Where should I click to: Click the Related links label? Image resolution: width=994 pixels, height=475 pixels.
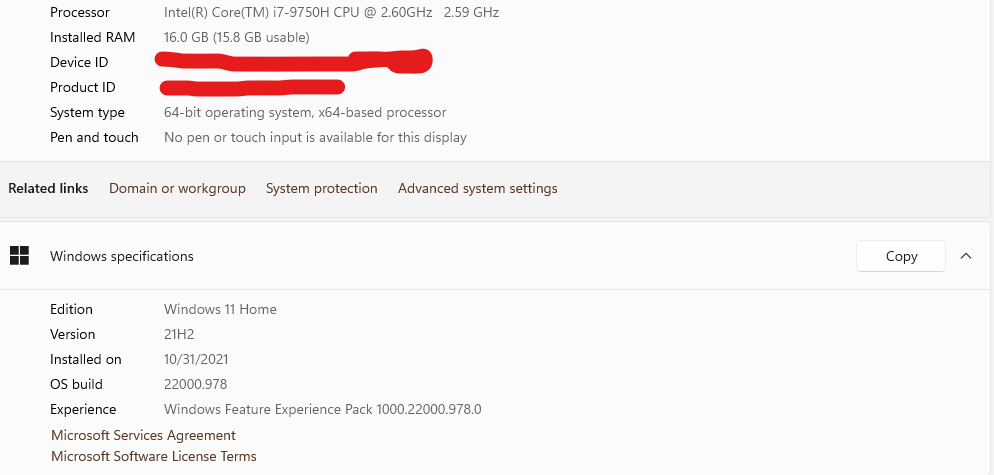pyautogui.click(x=48, y=188)
